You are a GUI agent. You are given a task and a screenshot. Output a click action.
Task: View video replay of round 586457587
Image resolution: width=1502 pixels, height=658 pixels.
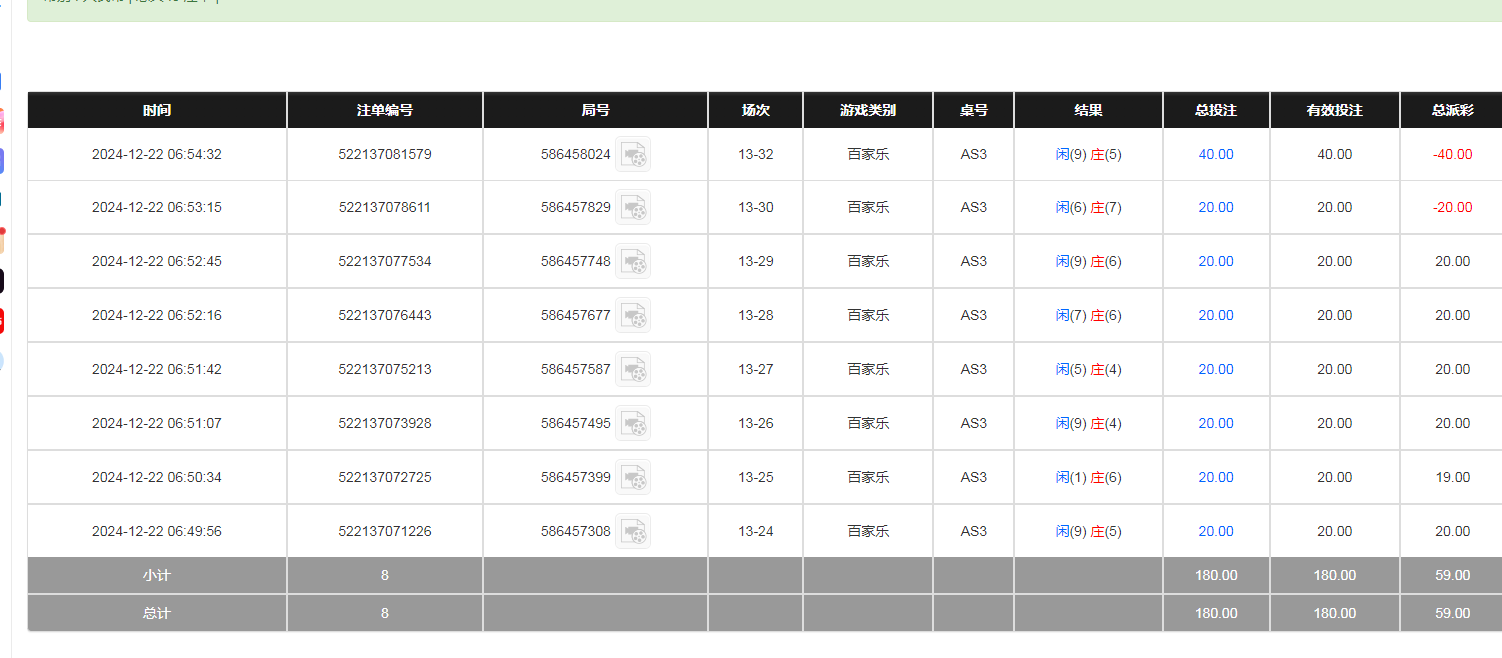tap(633, 370)
